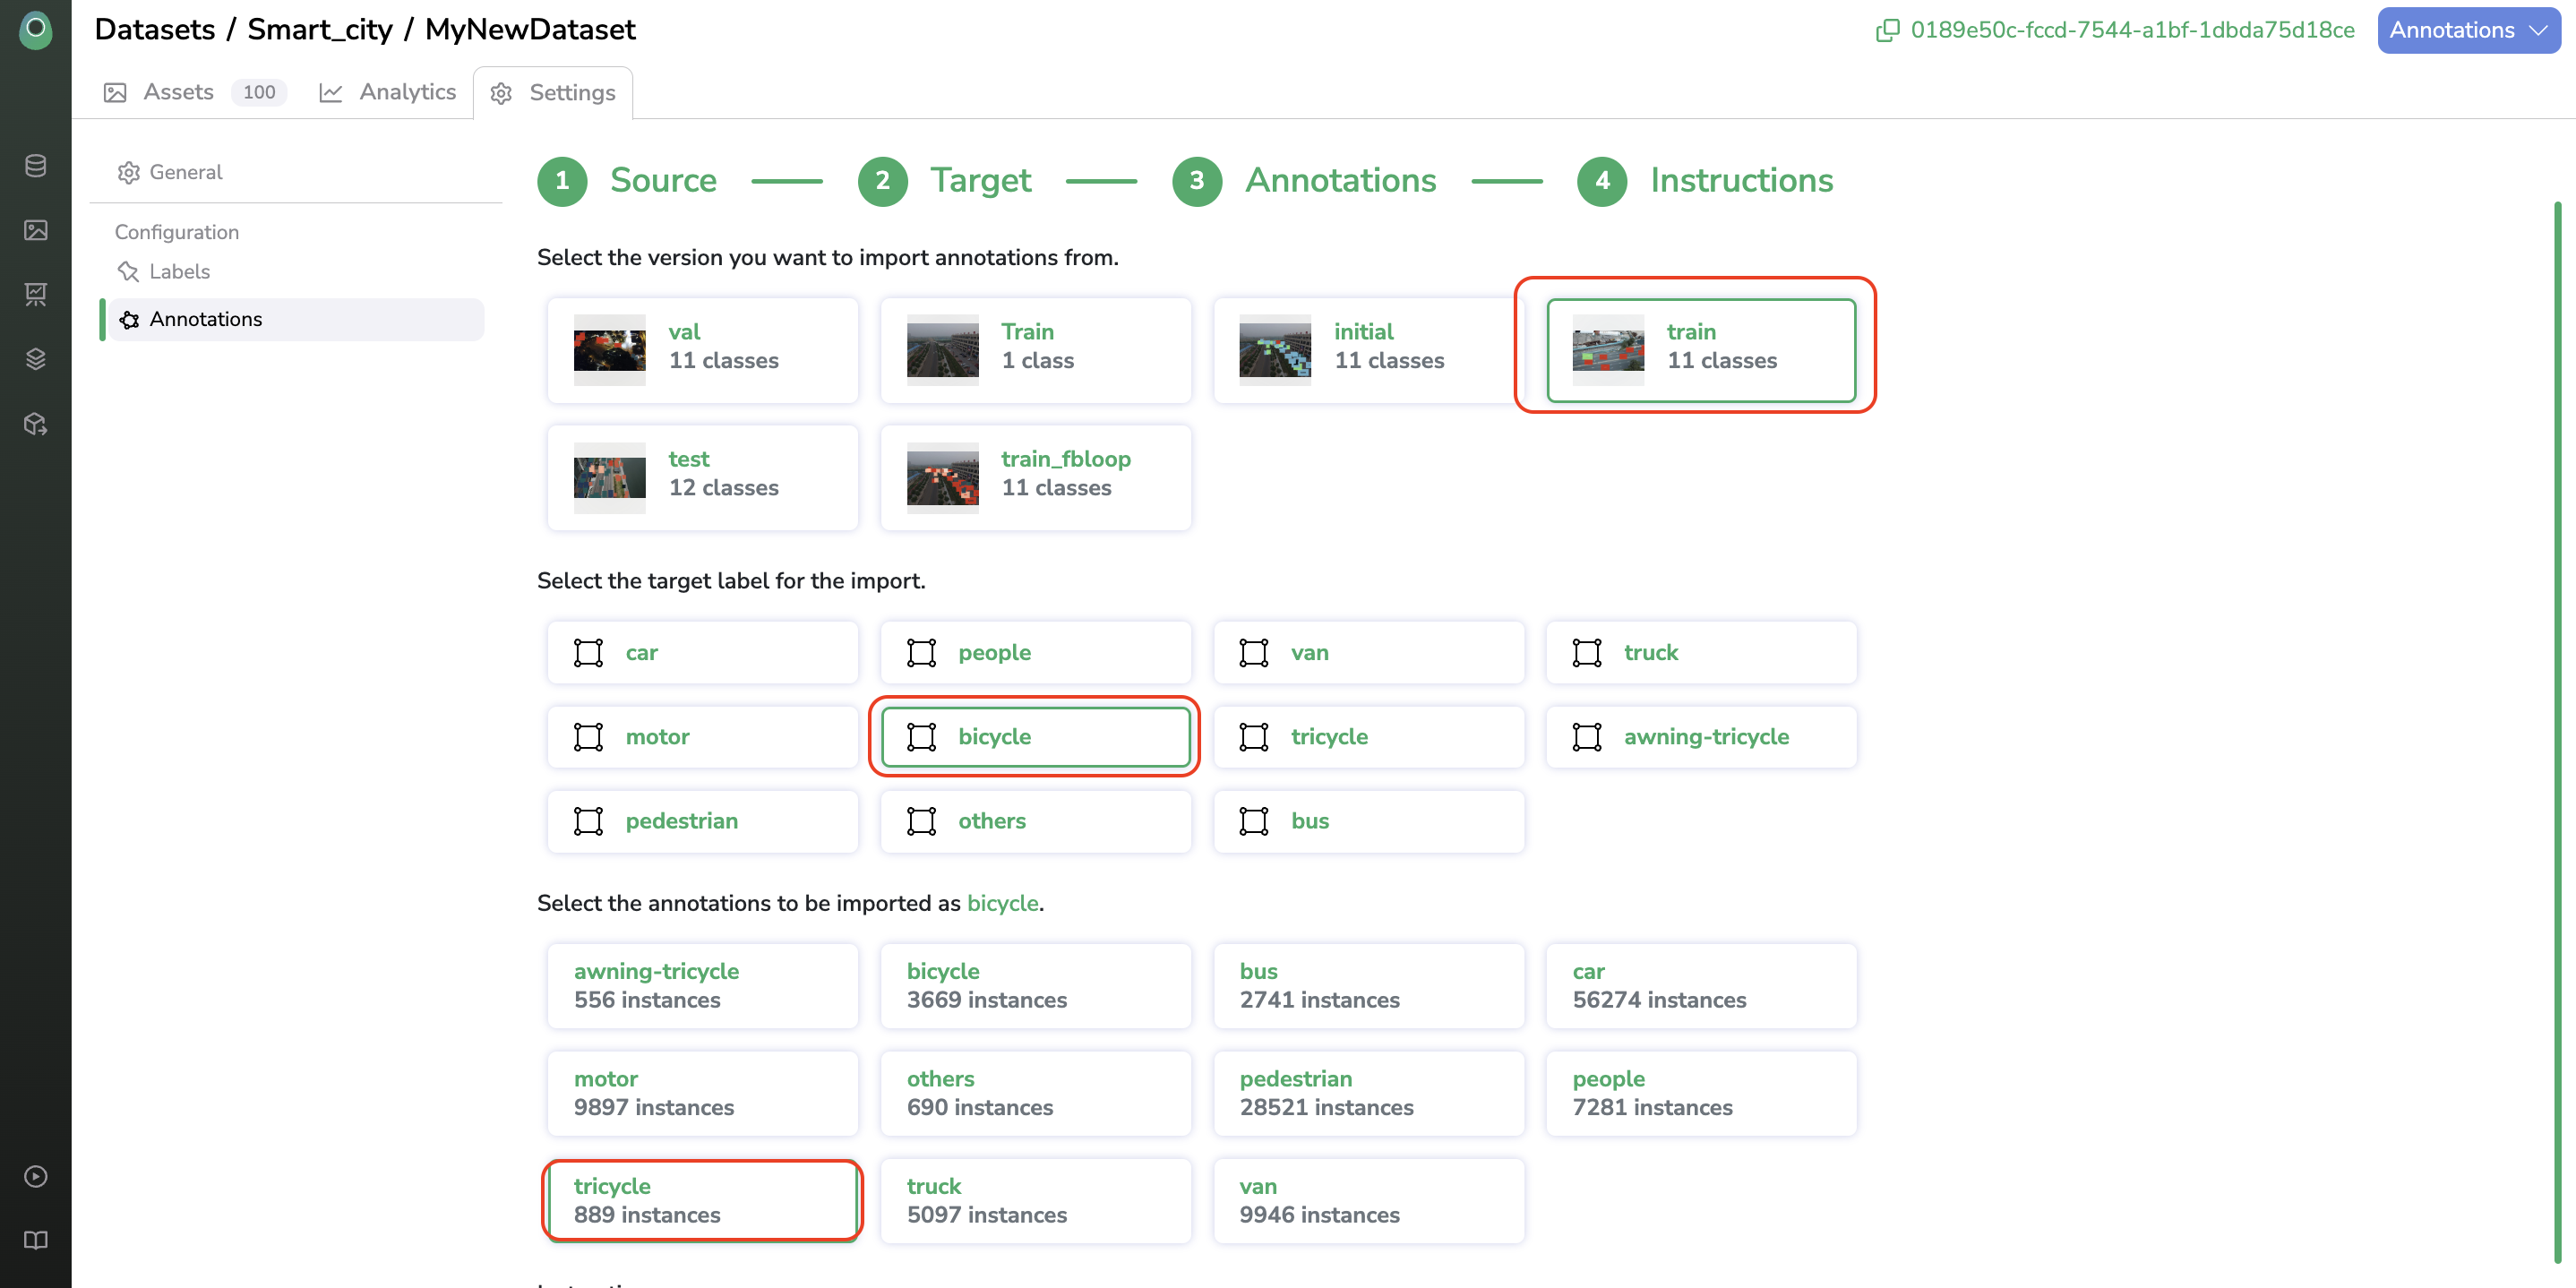Open the play circle icon in the sidebar
The height and width of the screenshot is (1288, 2576).
[x=36, y=1176]
